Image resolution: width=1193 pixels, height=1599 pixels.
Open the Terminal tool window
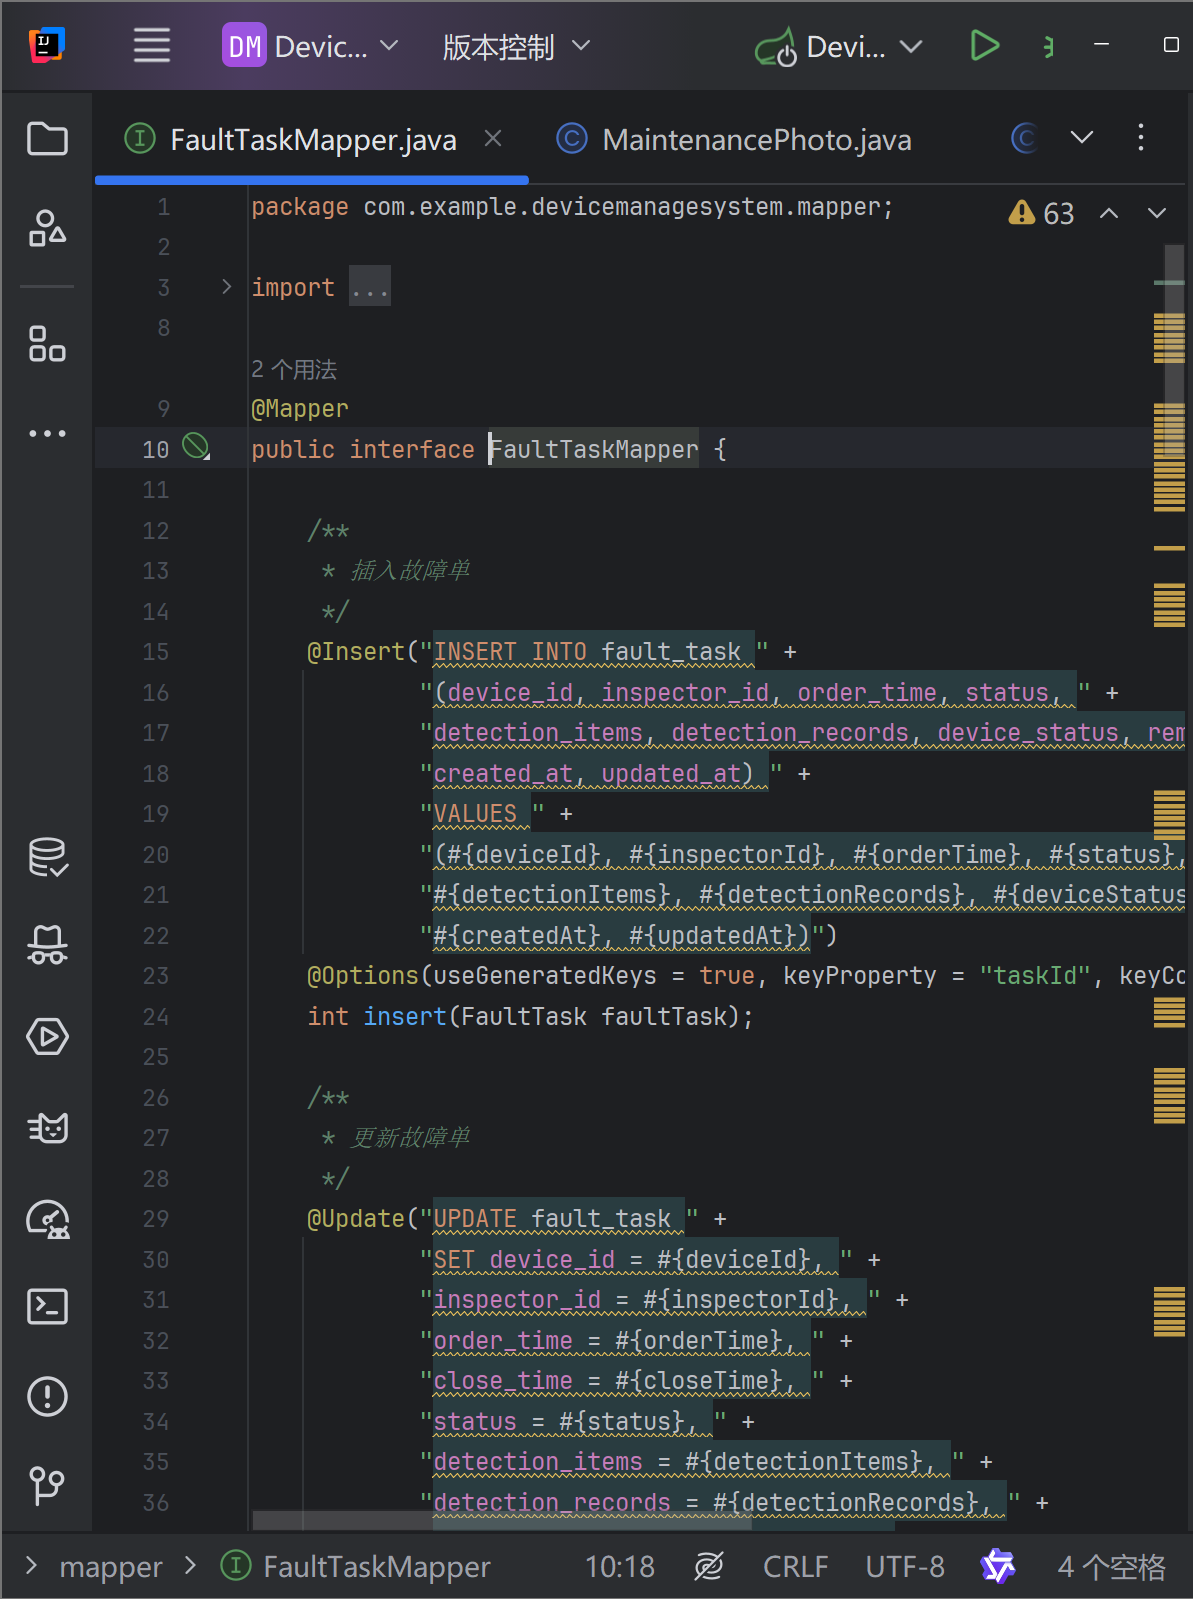[47, 1306]
